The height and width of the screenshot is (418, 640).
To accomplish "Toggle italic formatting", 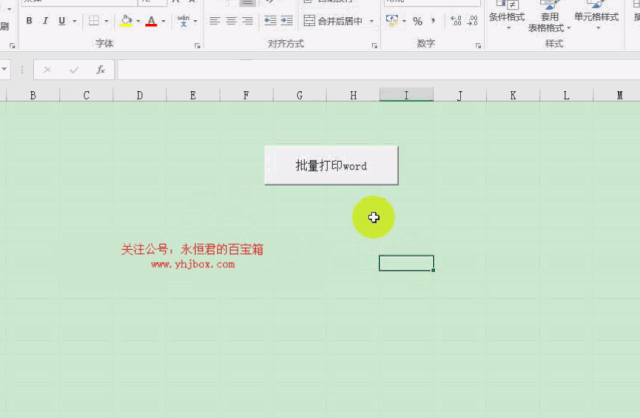I will pyautogui.click(x=46, y=21).
